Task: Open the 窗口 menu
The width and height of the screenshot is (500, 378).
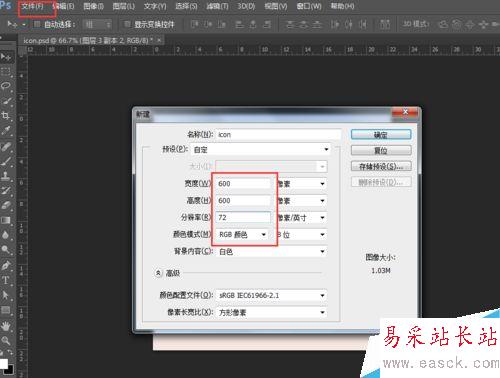Action: coord(309,6)
